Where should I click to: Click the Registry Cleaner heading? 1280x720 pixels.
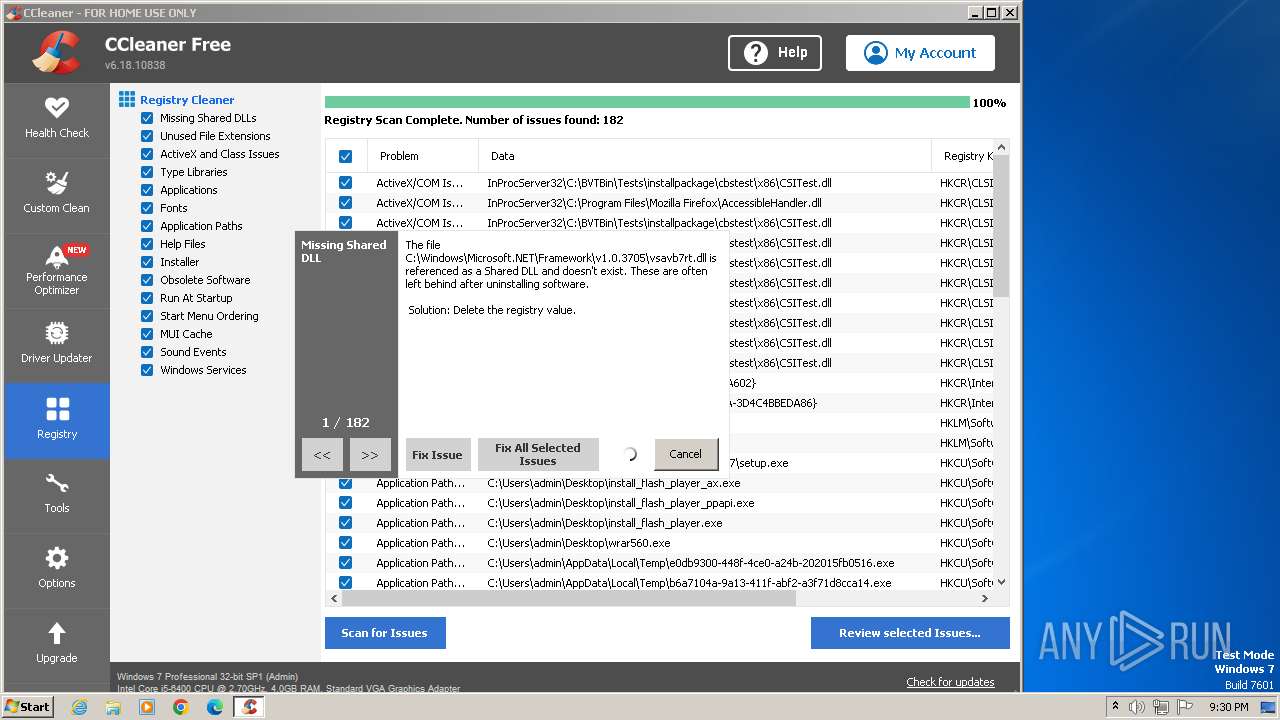pyautogui.click(x=187, y=100)
